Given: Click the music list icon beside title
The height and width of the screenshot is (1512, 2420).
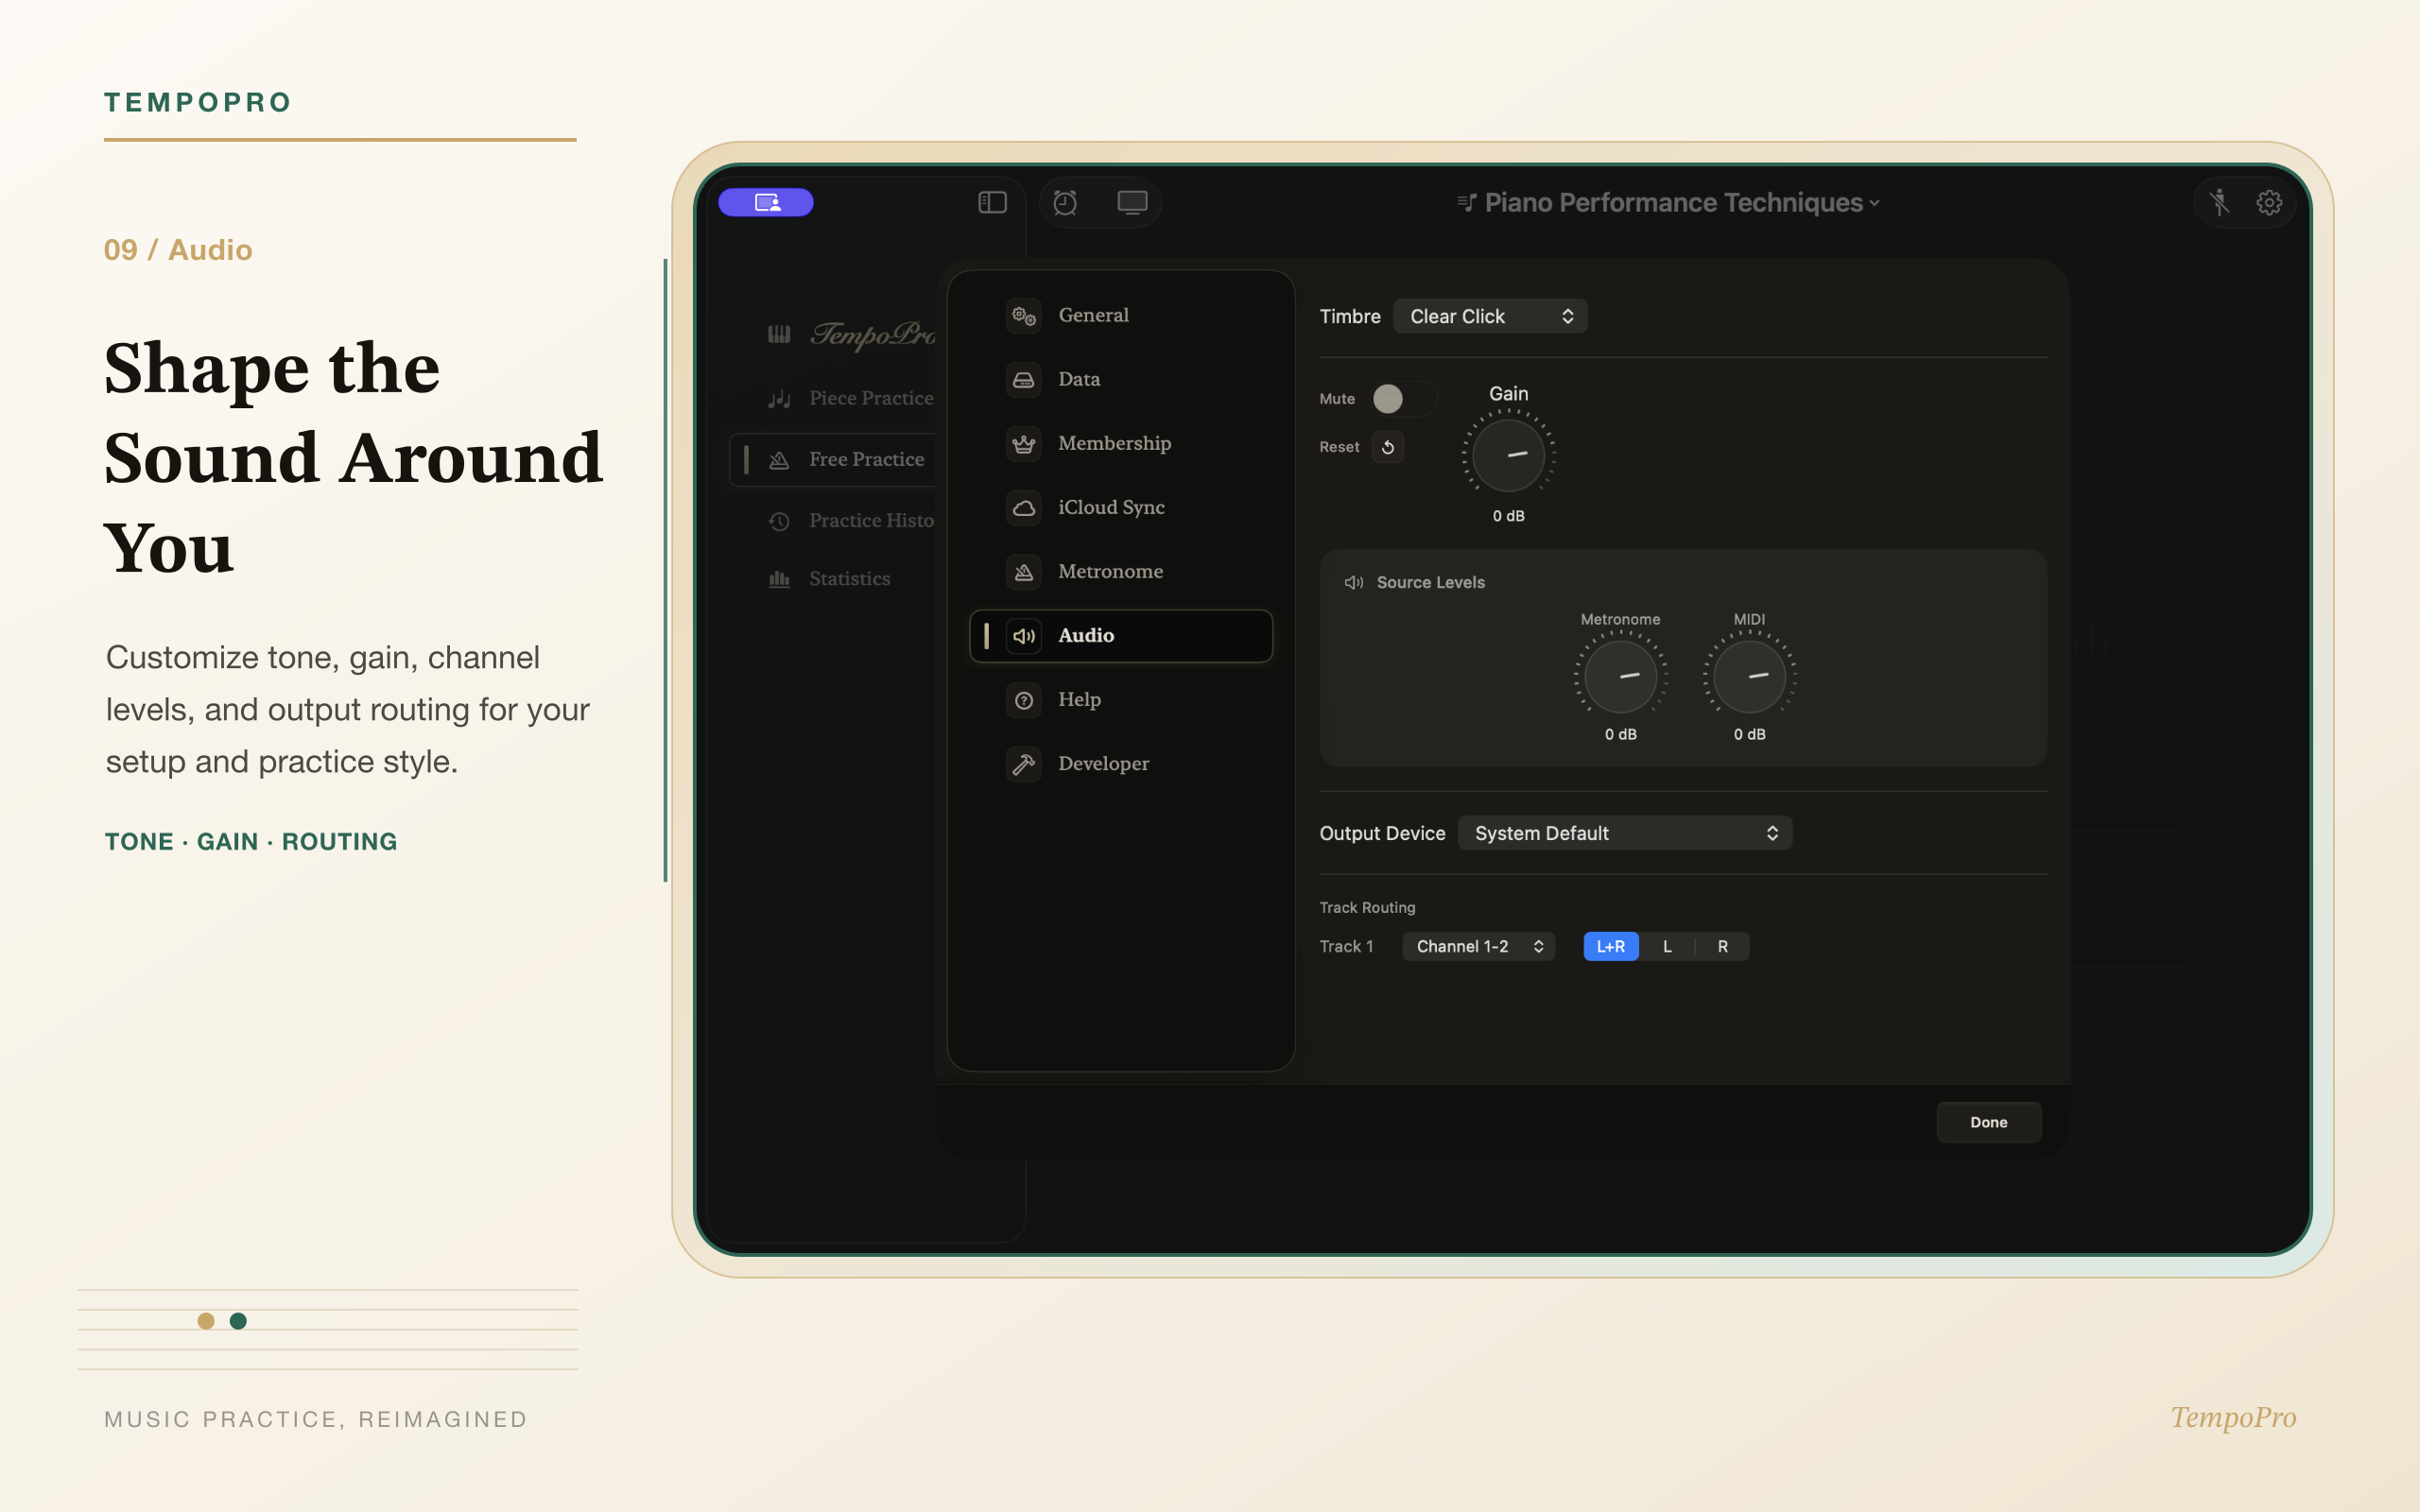Looking at the screenshot, I should [1466, 203].
